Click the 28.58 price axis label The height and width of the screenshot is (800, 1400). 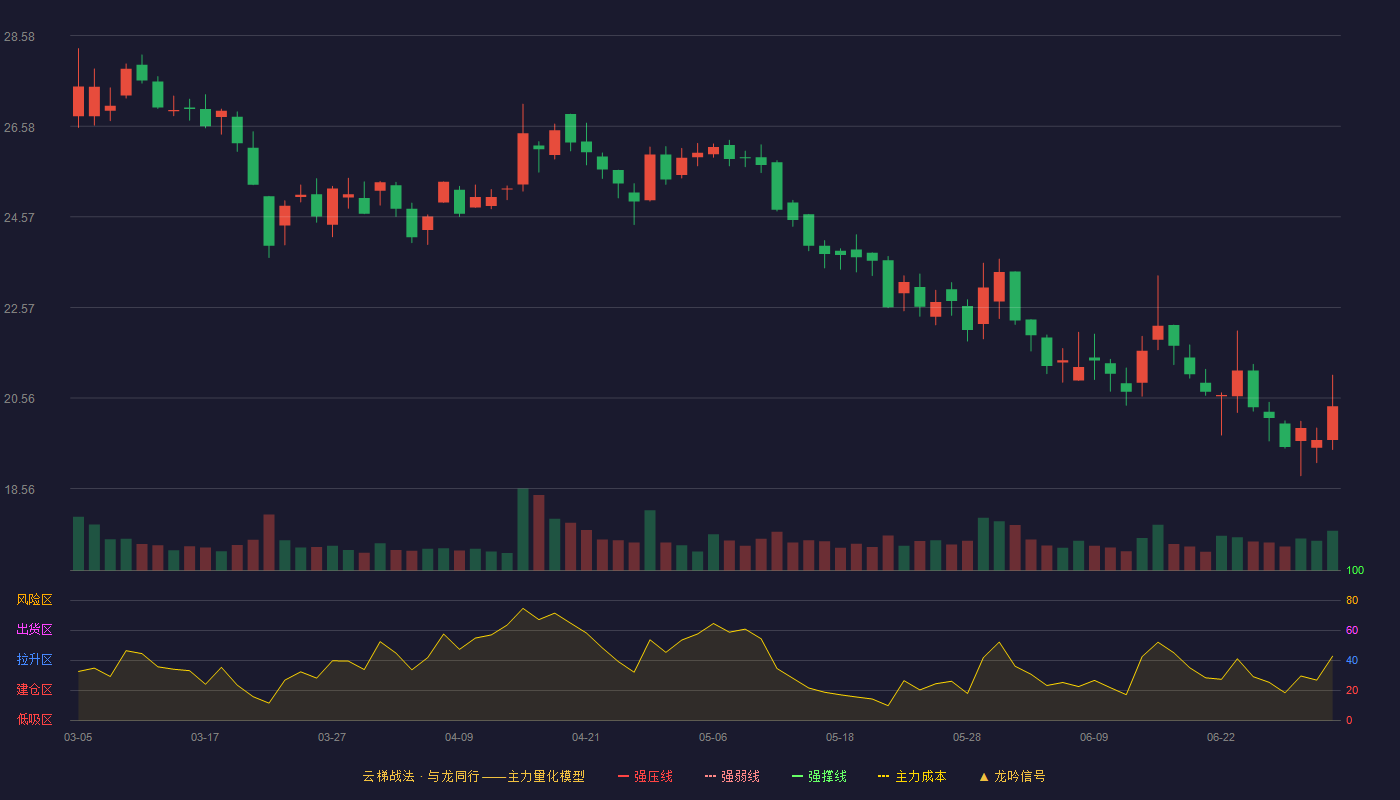[x=19, y=37]
